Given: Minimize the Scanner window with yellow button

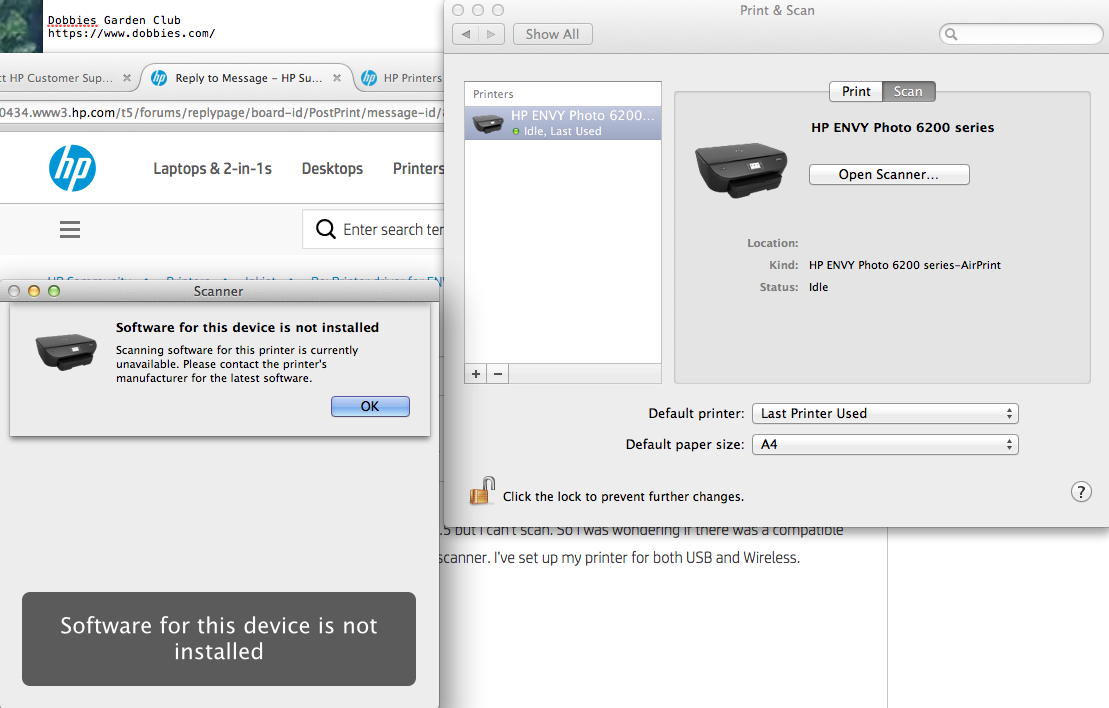Looking at the screenshot, I should point(33,291).
